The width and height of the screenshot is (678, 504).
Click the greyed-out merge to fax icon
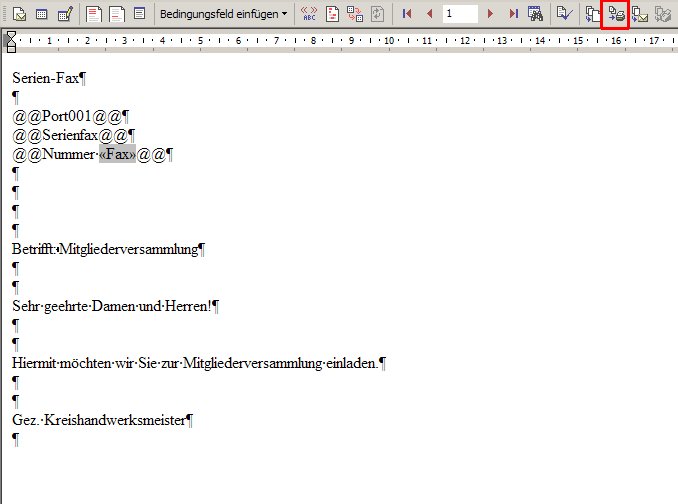point(662,14)
